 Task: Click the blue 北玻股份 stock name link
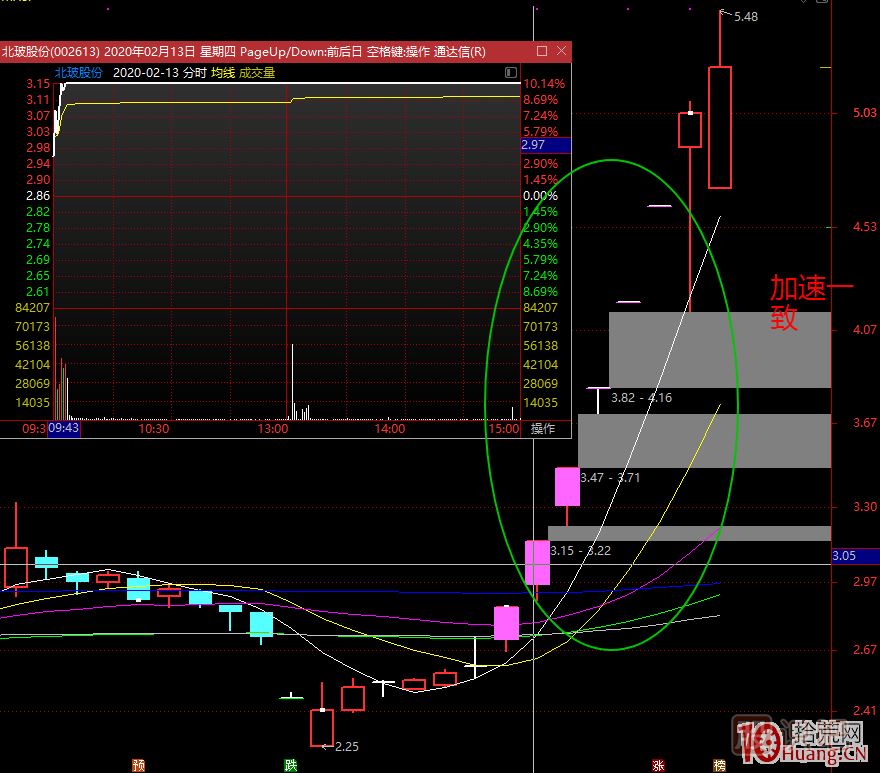[x=78, y=73]
